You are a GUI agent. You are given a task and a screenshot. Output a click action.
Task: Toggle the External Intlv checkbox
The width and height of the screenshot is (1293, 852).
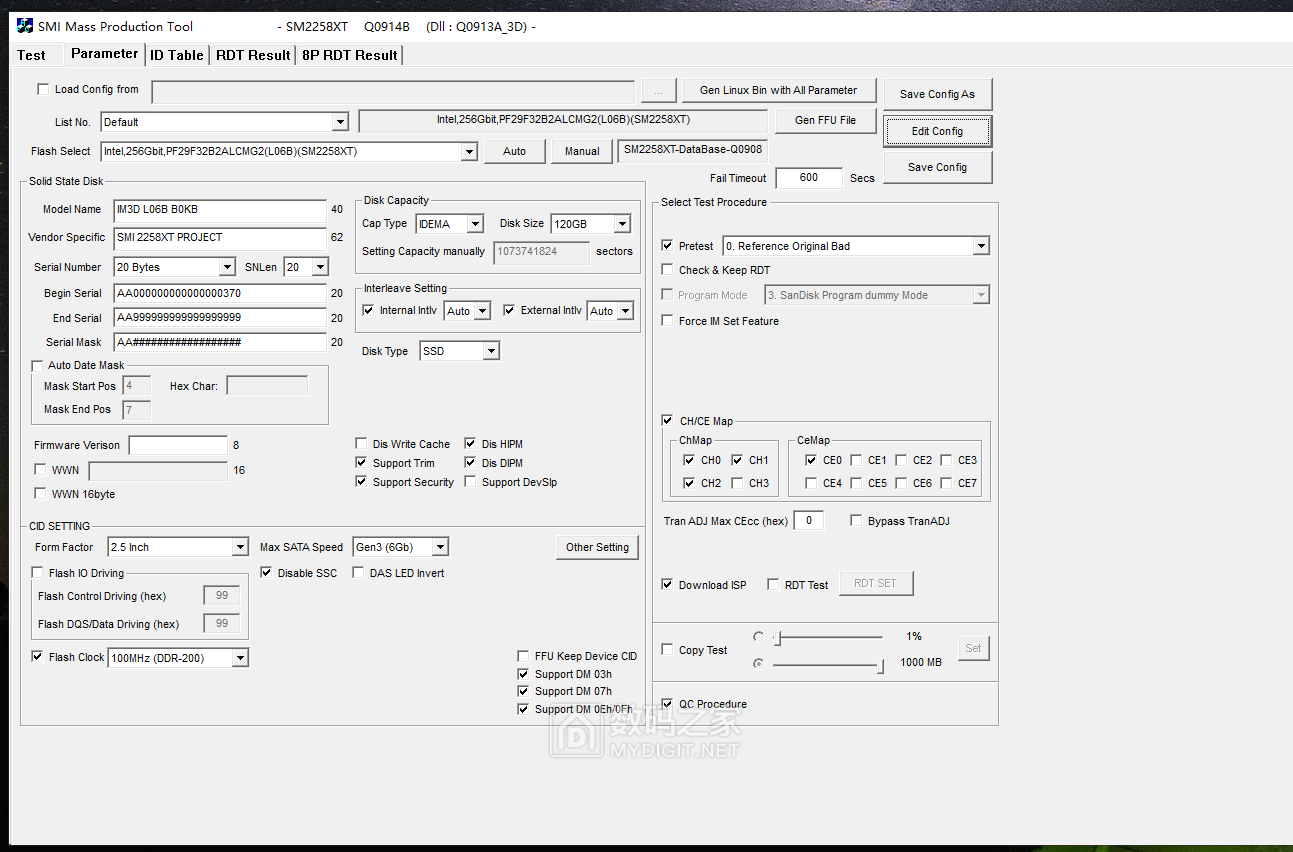coord(509,310)
